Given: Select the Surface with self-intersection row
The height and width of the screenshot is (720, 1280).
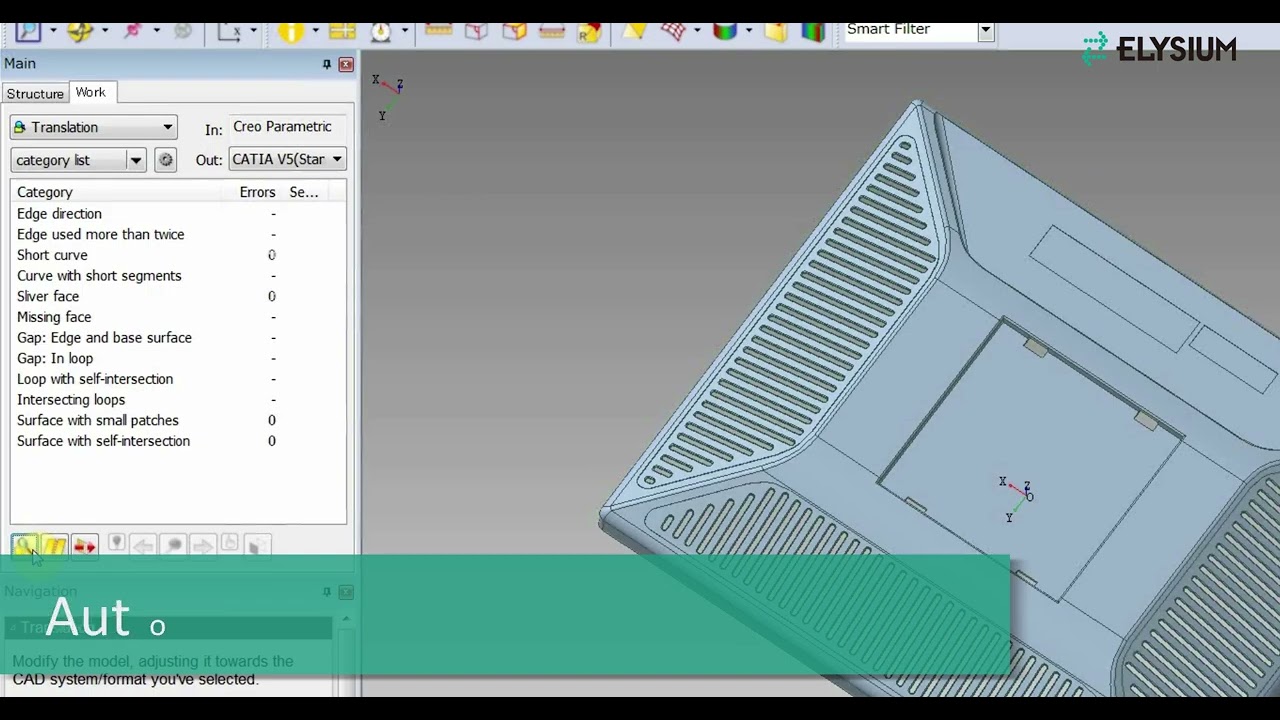Looking at the screenshot, I should pos(178,441).
